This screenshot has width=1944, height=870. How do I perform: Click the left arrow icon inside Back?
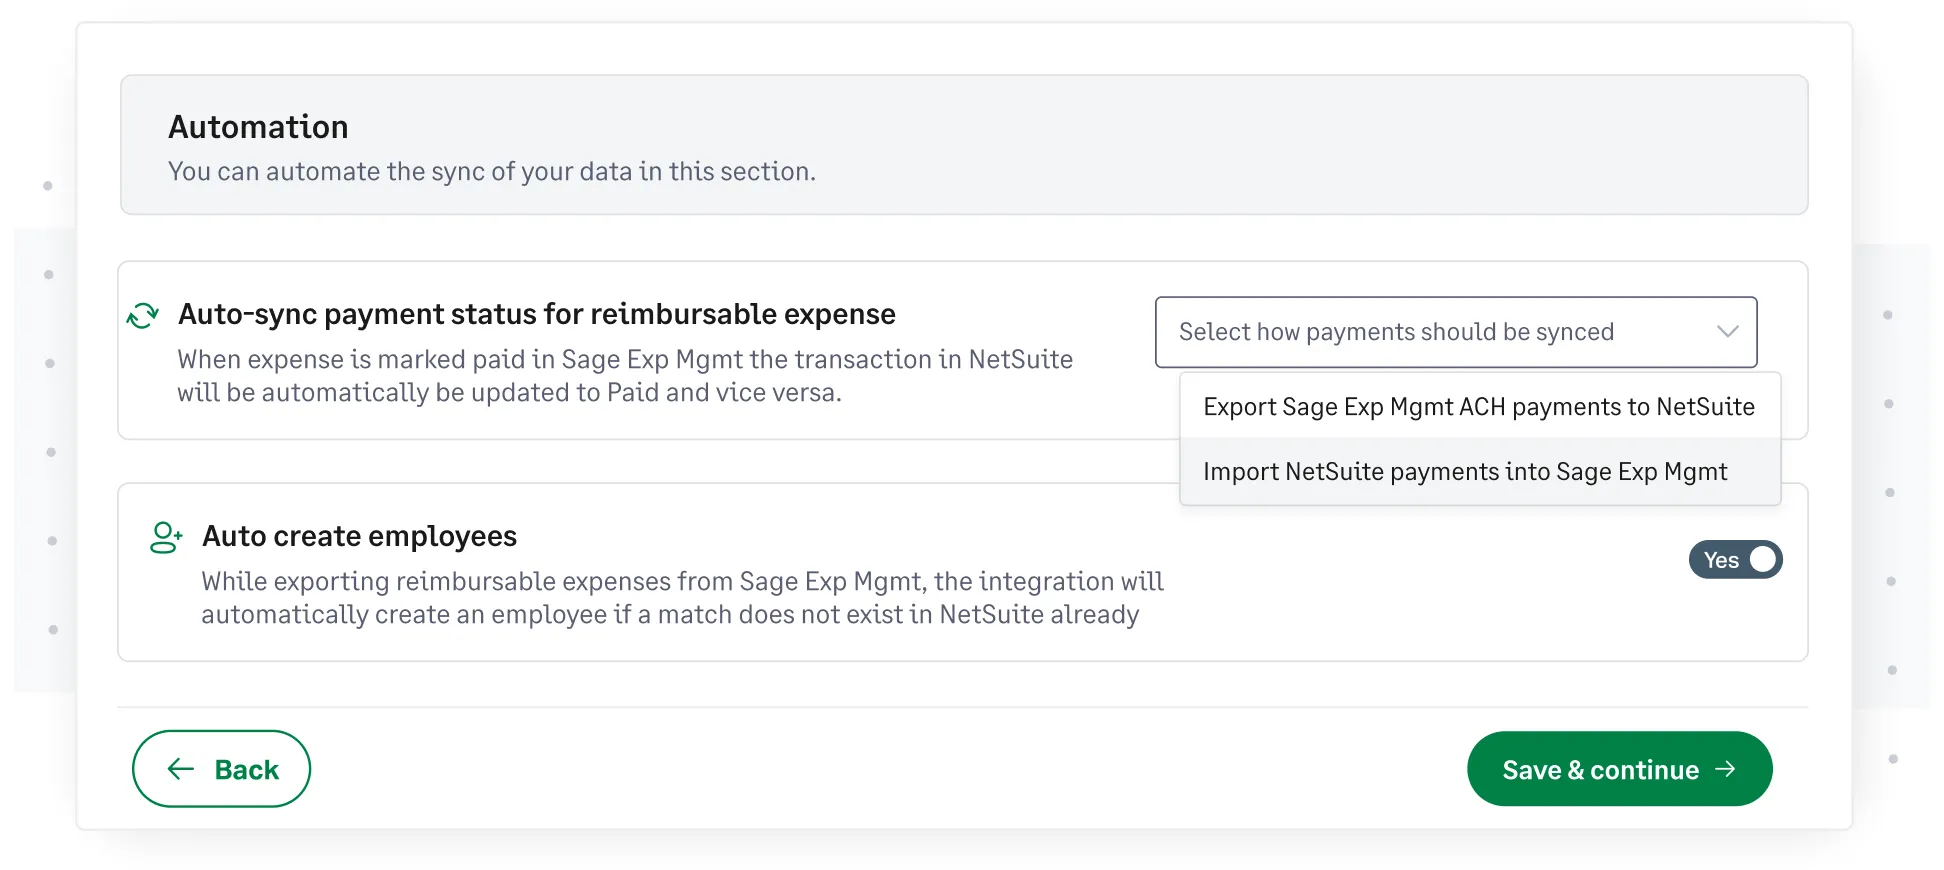point(181,769)
